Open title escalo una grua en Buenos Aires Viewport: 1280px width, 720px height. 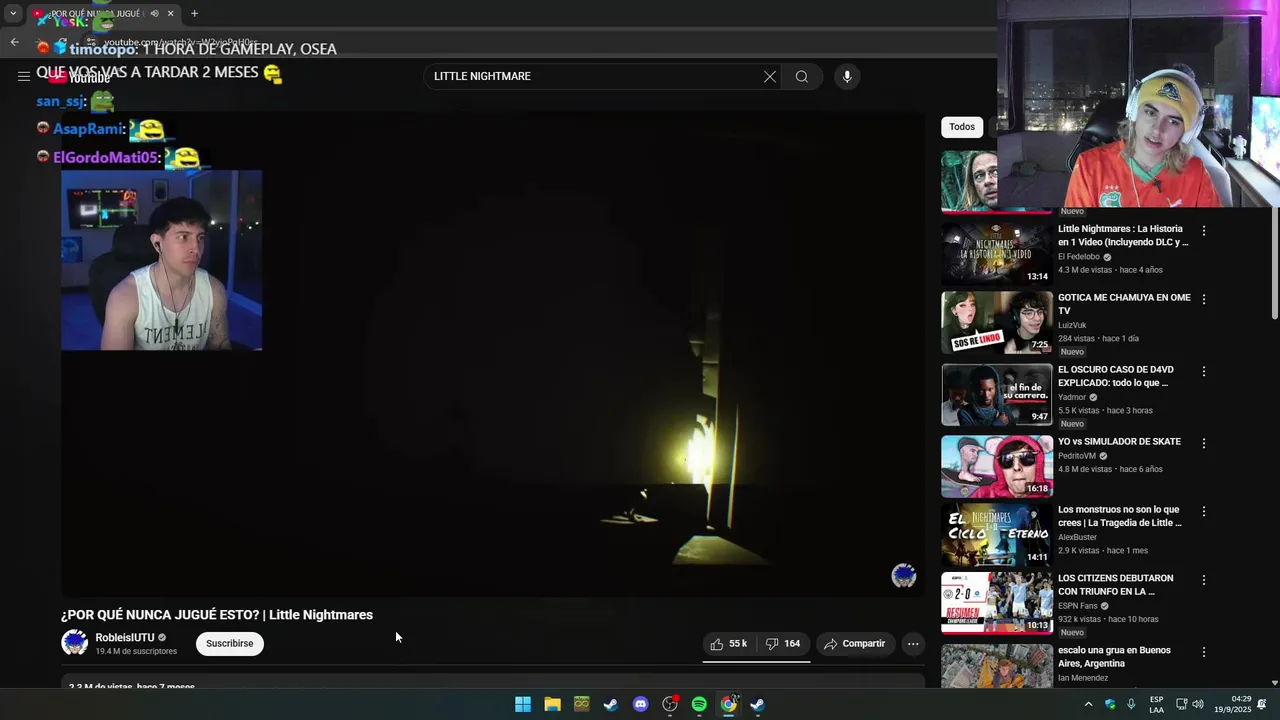(x=1114, y=657)
